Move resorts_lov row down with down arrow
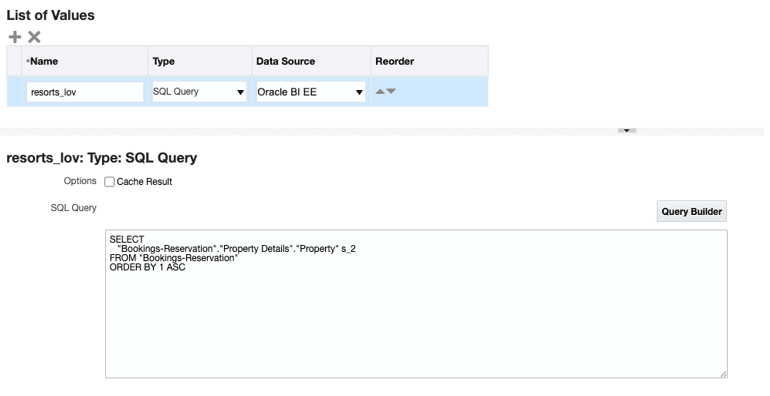 click(x=391, y=91)
